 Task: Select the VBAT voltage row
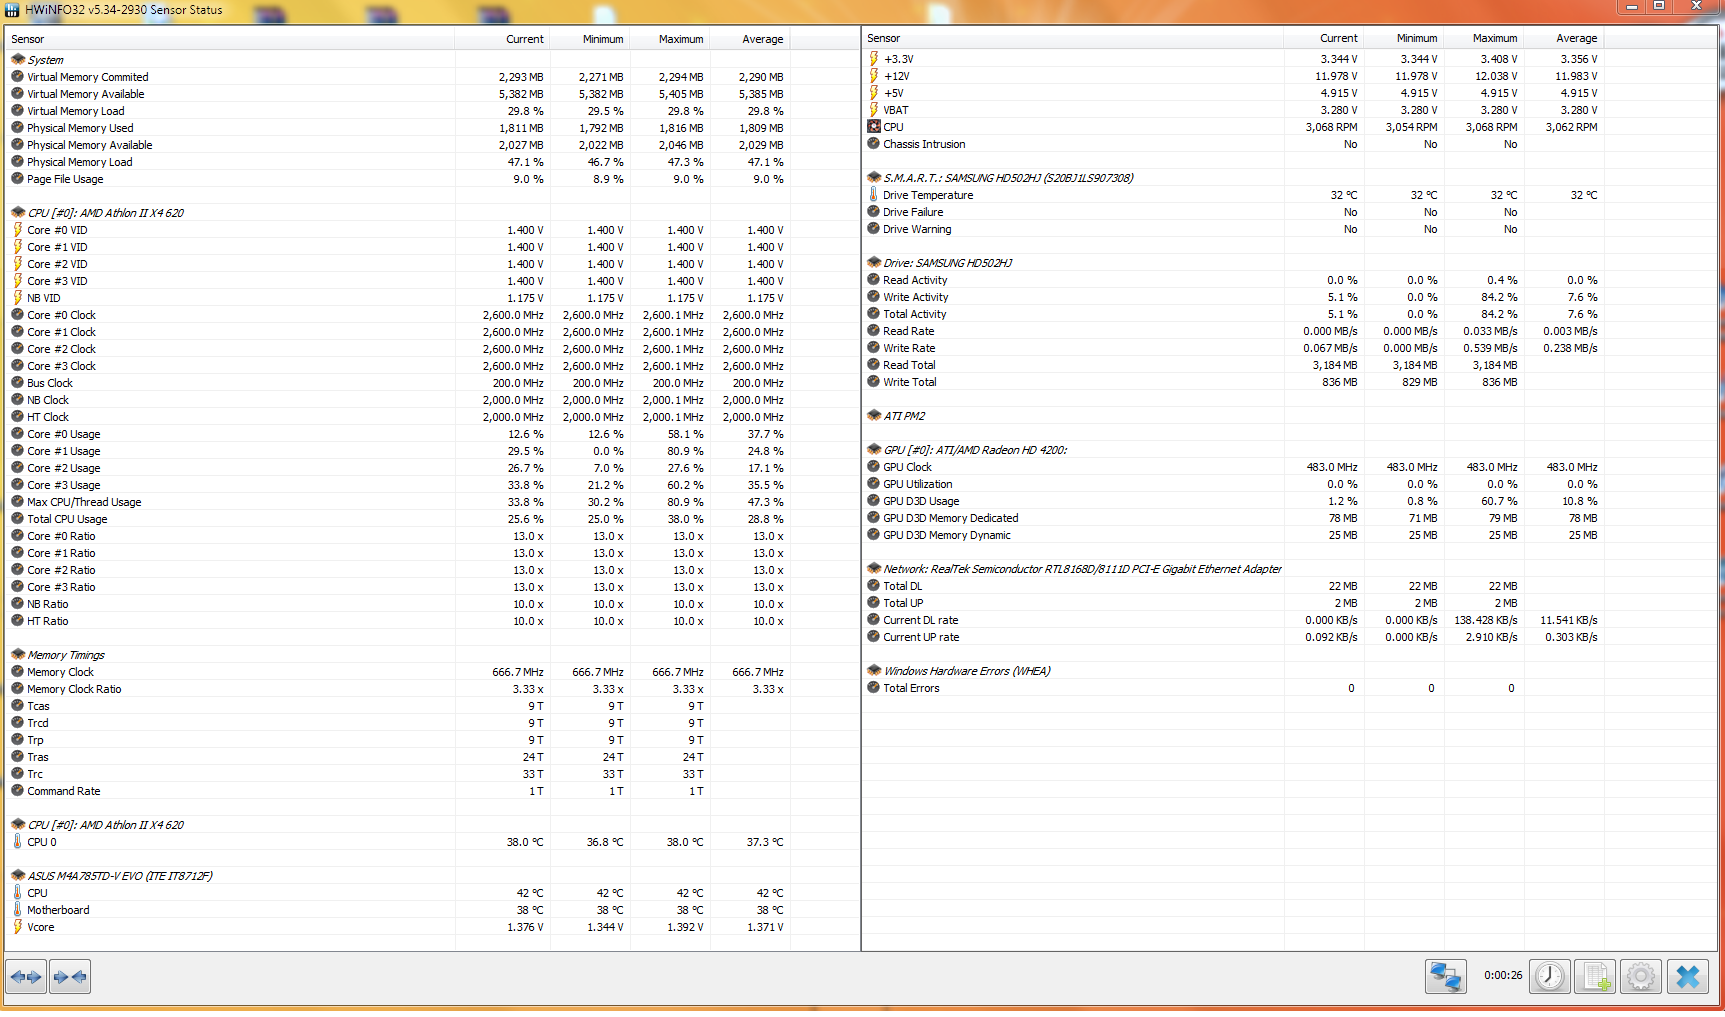point(1290,110)
